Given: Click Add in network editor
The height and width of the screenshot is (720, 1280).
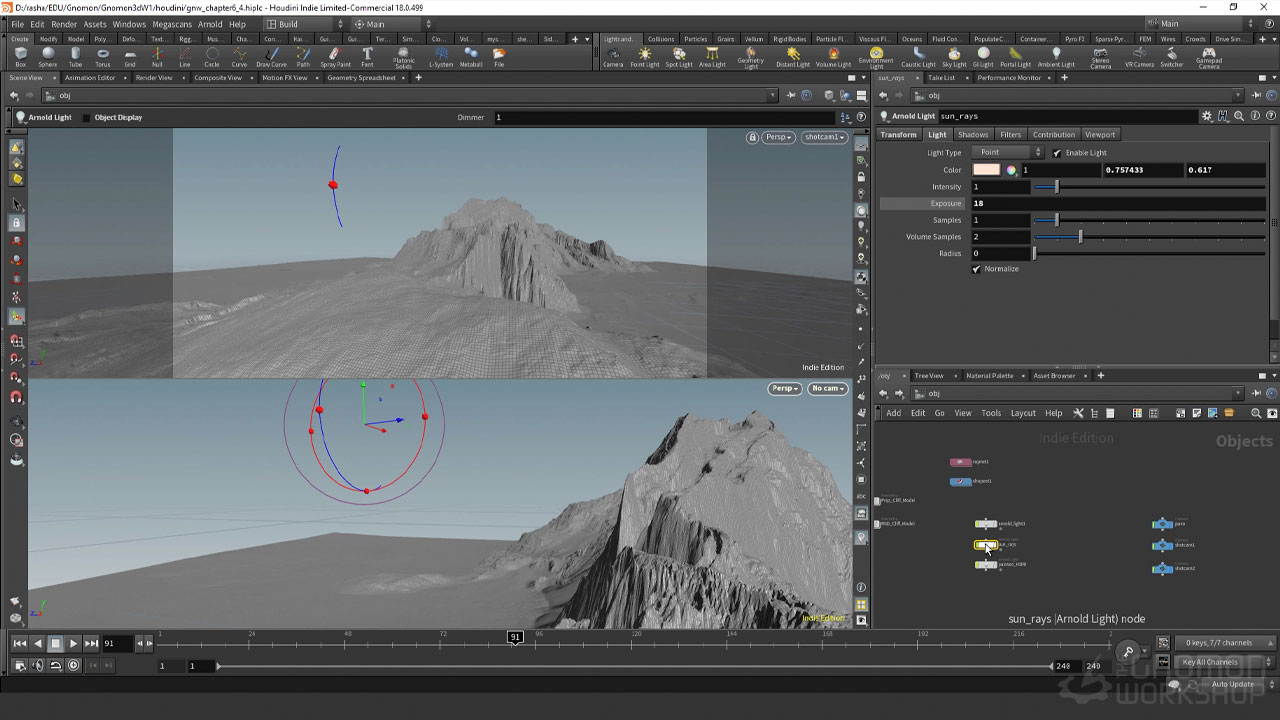Looking at the screenshot, I should tap(893, 413).
